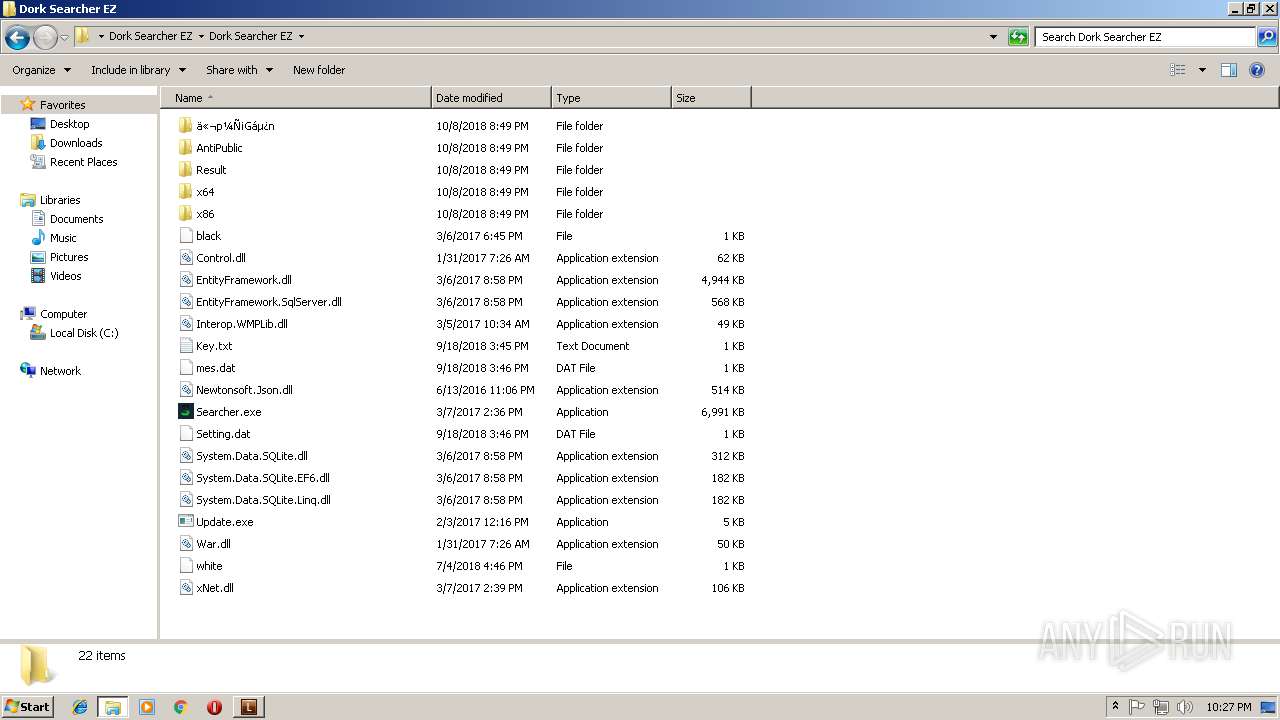This screenshot has width=1280, height=720.
Task: Select Local Disk (C:) in sidebar
Action: (84, 333)
